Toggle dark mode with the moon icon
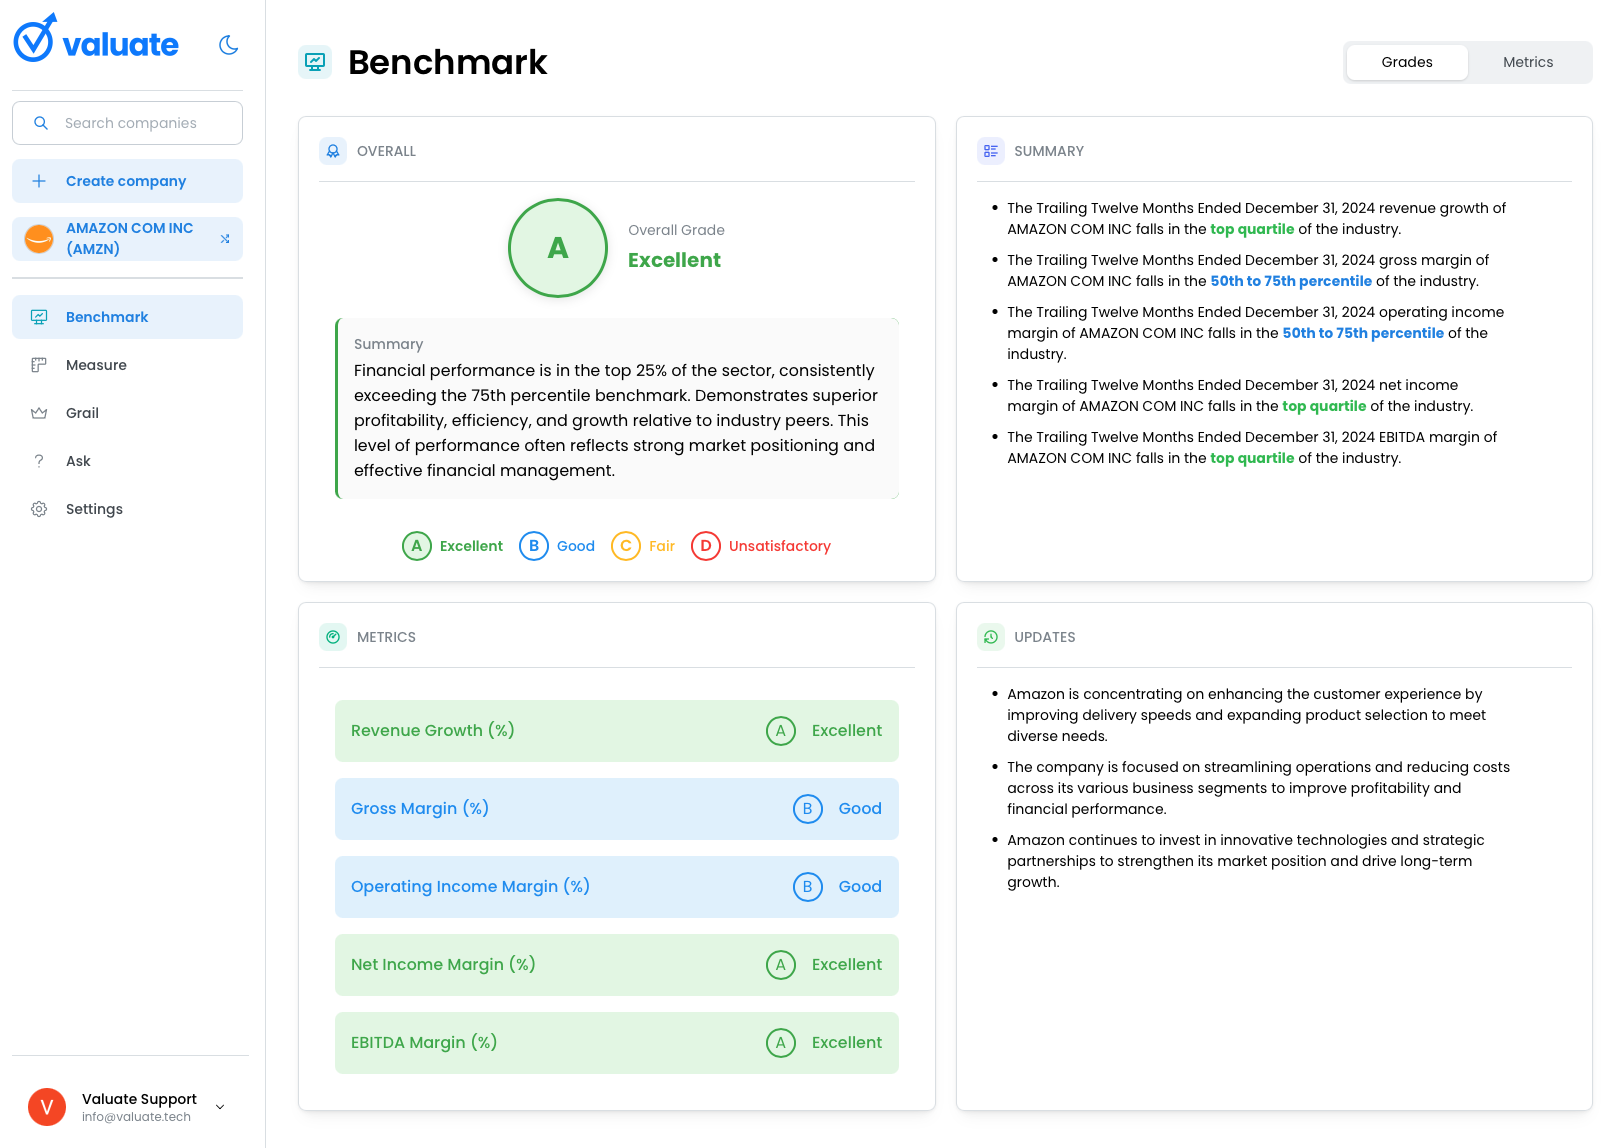Image resolution: width=1620 pixels, height=1148 pixels. click(228, 44)
